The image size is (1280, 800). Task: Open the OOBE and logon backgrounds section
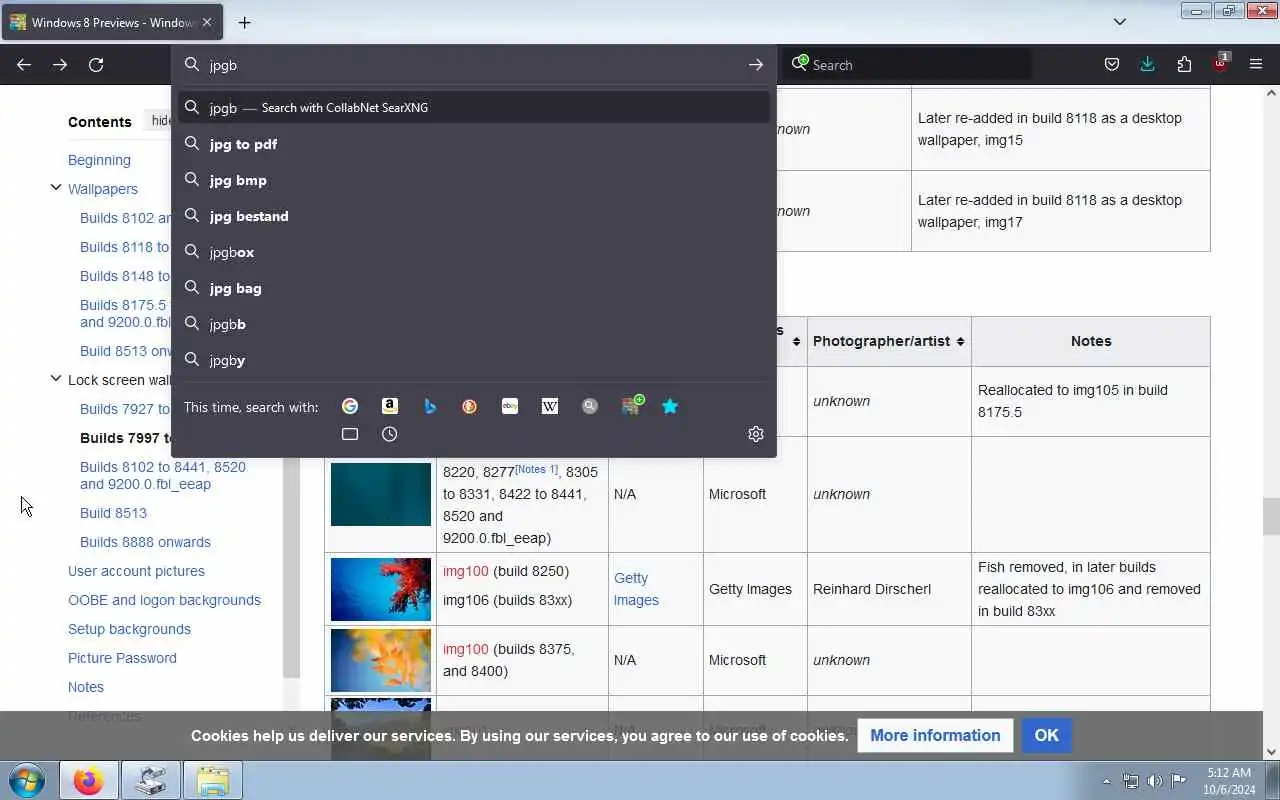coord(164,600)
